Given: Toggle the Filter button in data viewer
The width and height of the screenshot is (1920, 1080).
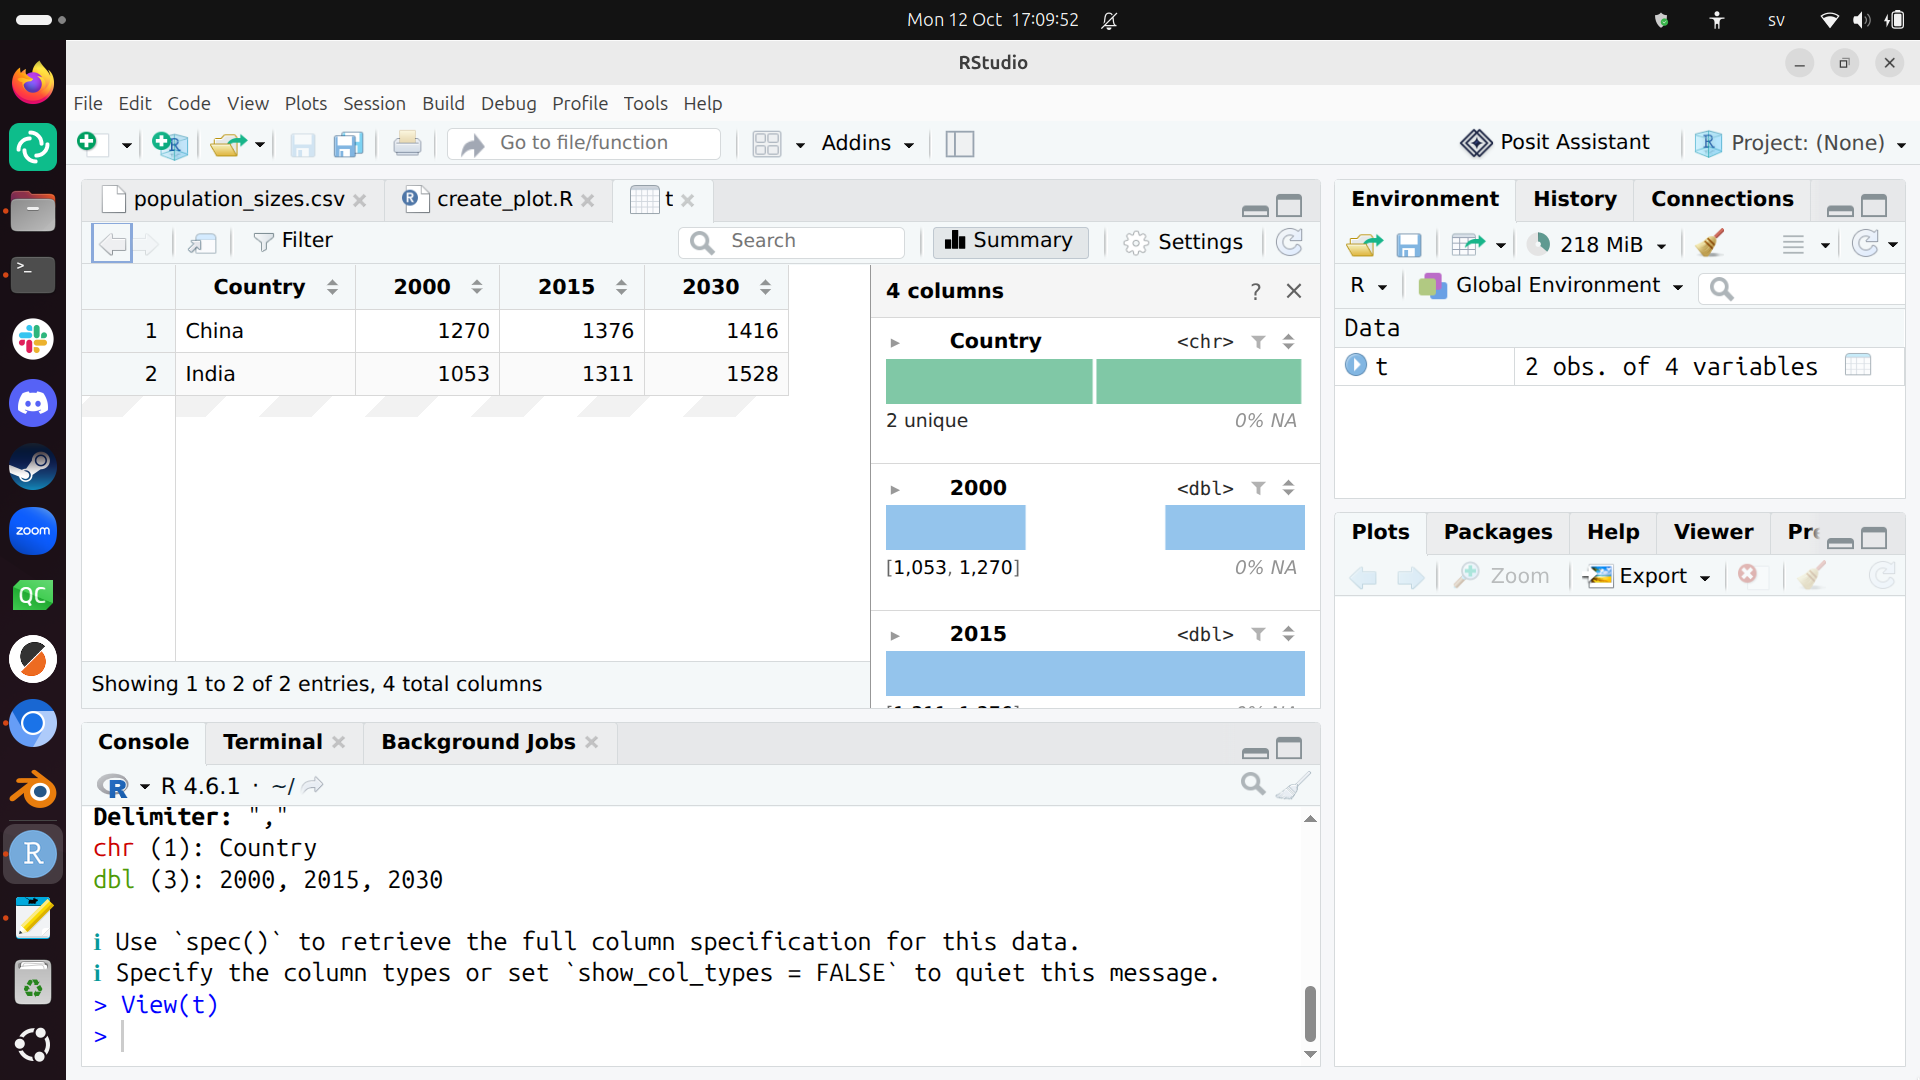Looking at the screenshot, I should click(x=293, y=241).
